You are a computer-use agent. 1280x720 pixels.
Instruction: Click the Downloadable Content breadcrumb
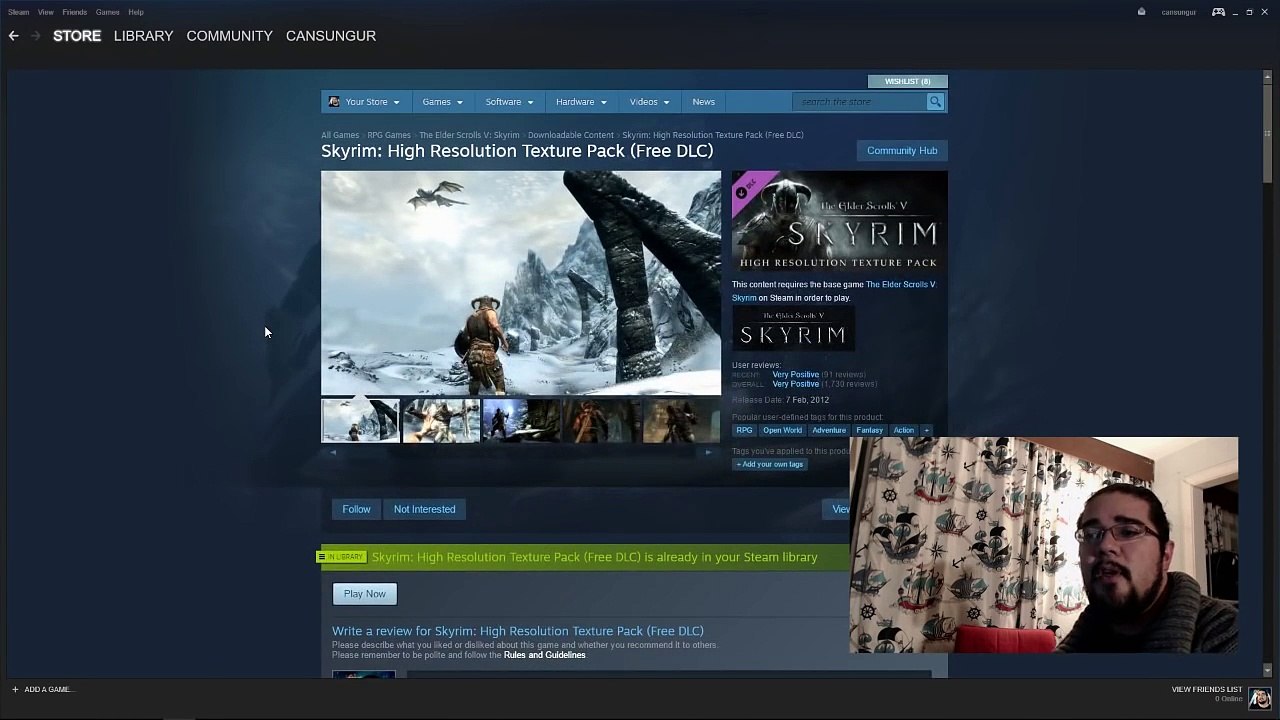point(571,135)
